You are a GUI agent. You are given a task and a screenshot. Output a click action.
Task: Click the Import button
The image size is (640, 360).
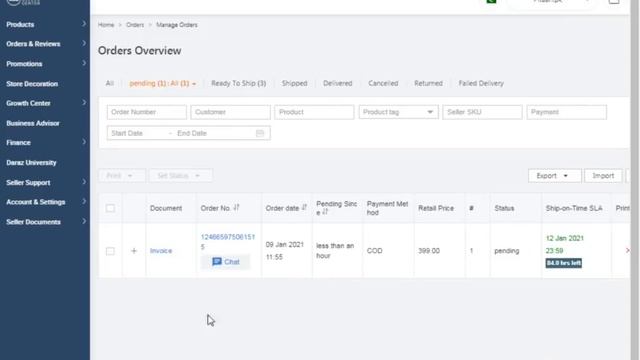click(603, 176)
